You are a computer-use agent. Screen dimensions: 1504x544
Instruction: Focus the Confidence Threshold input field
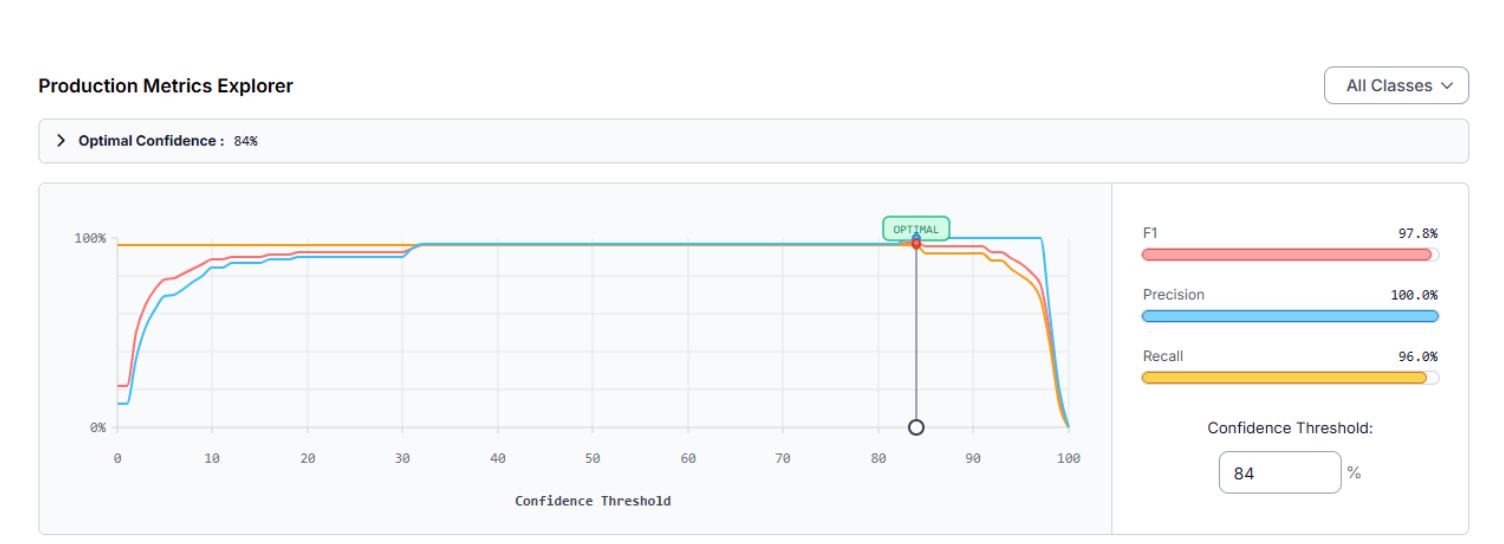coord(1279,473)
